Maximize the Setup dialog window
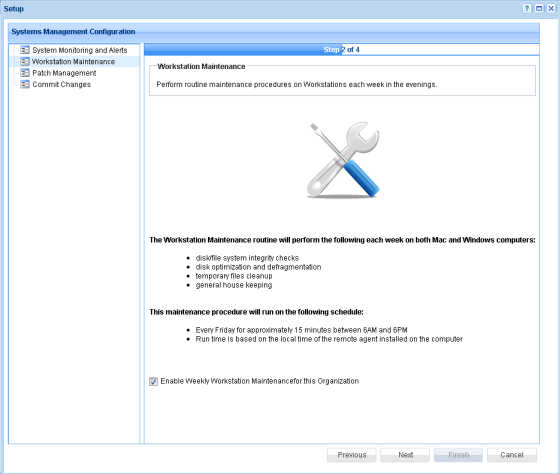 (539, 9)
